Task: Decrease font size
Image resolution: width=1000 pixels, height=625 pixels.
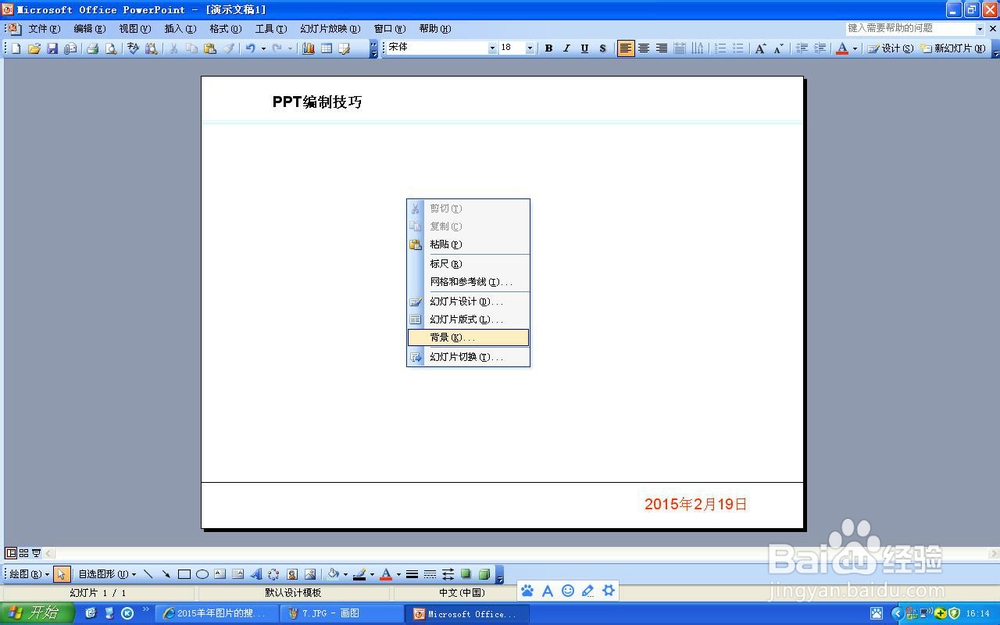Action: (x=778, y=48)
